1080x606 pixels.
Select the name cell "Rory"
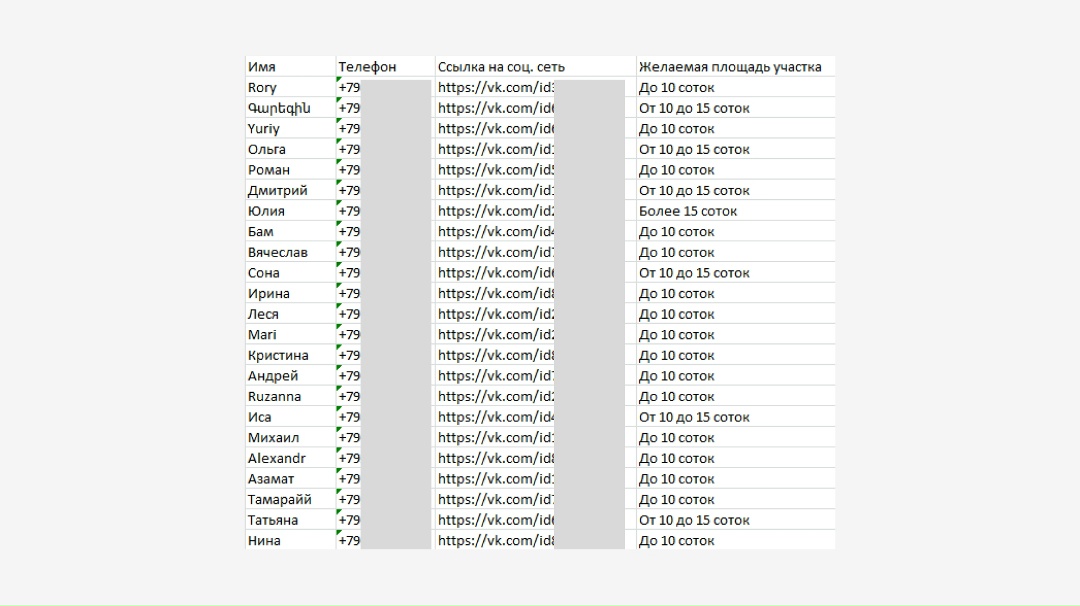click(263, 88)
